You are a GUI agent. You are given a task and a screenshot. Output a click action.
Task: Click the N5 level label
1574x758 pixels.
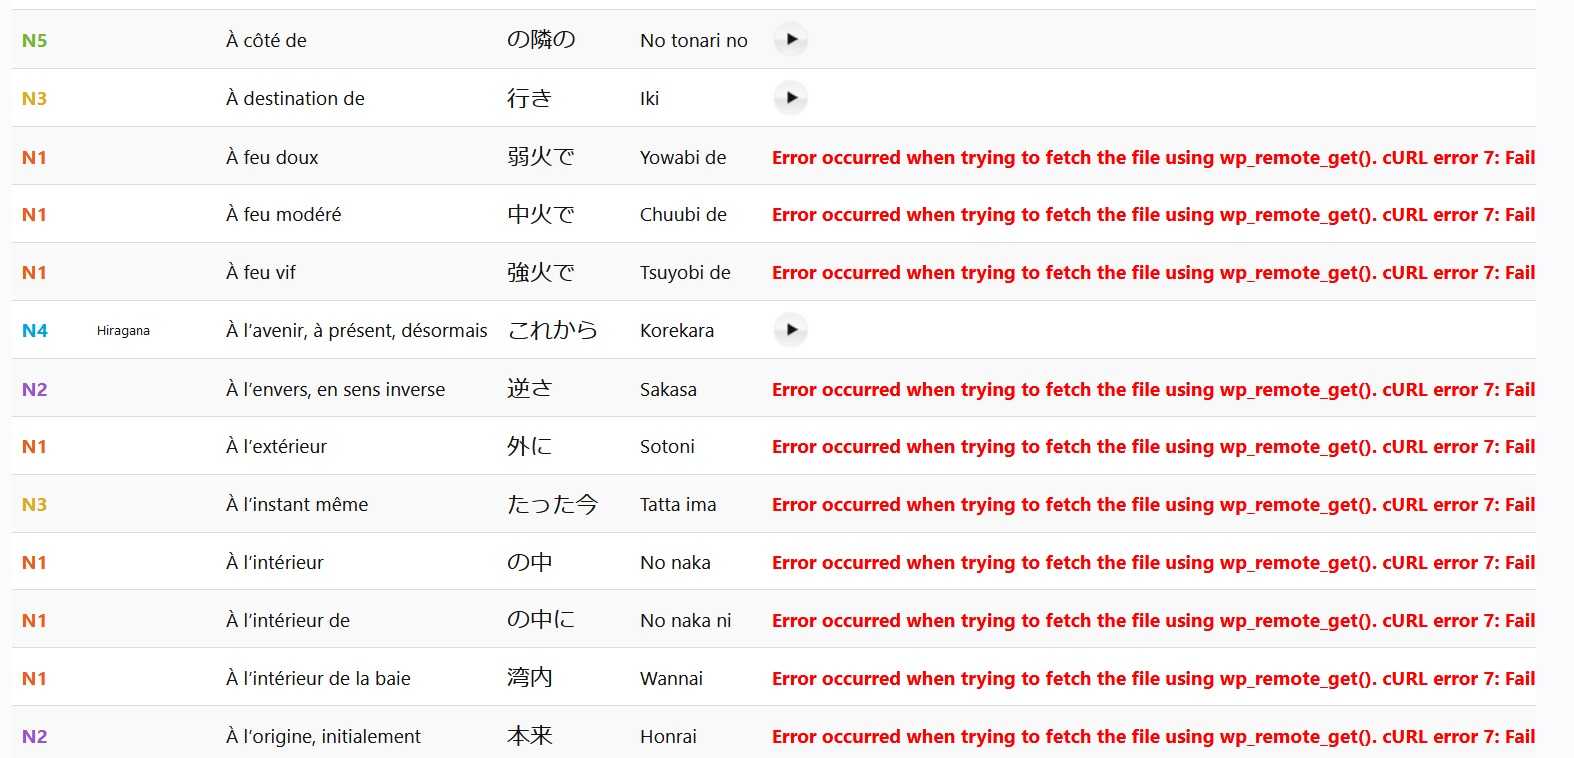pyautogui.click(x=34, y=41)
